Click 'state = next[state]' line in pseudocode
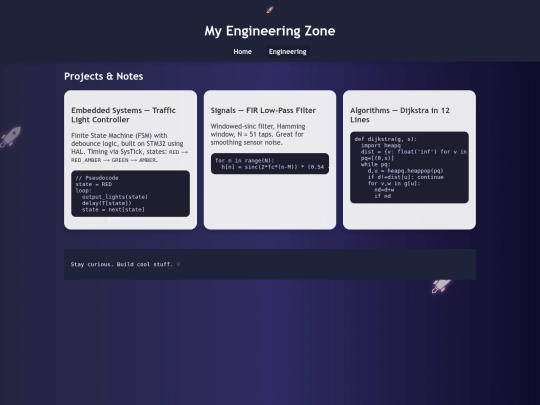Screen dimensions: 540x405 click(113, 209)
